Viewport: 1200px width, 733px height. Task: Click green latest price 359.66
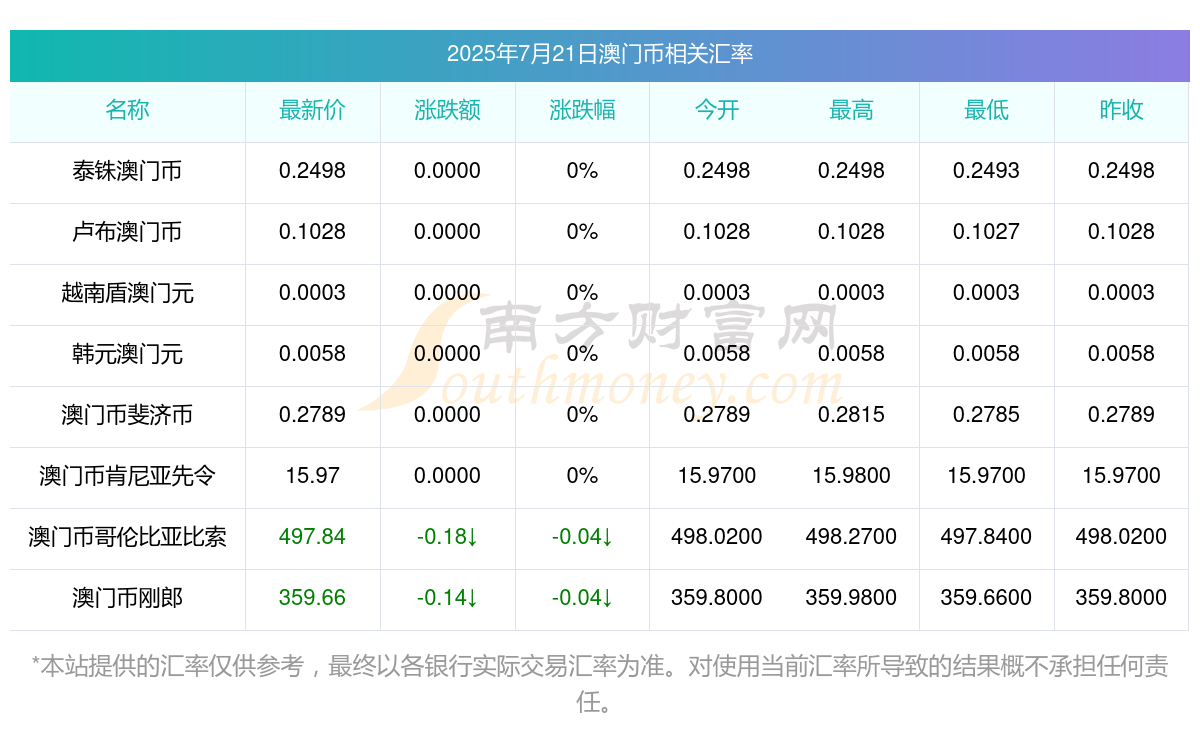312,598
